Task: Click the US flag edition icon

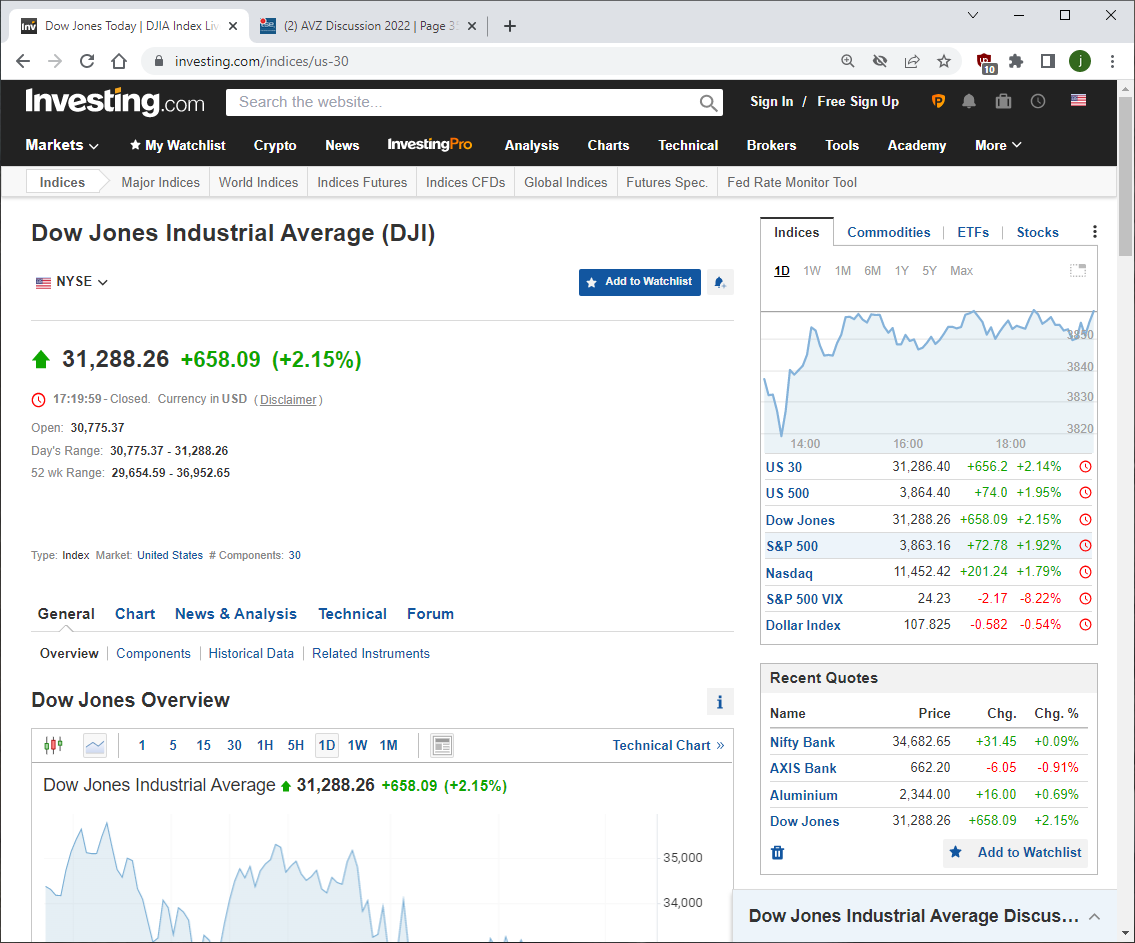Action: click(1079, 101)
